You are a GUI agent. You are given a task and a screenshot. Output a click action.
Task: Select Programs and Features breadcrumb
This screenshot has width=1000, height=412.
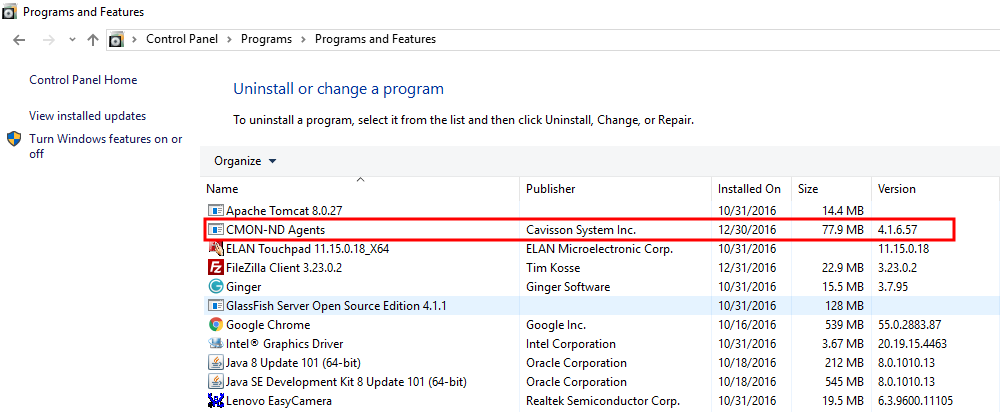pos(375,39)
